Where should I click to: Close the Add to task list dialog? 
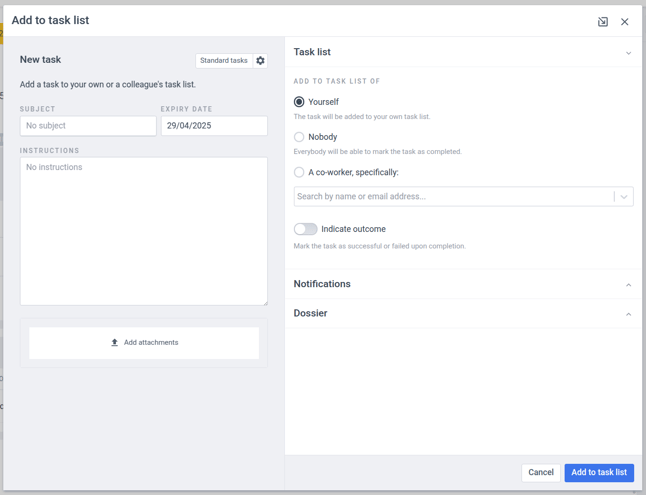625,22
